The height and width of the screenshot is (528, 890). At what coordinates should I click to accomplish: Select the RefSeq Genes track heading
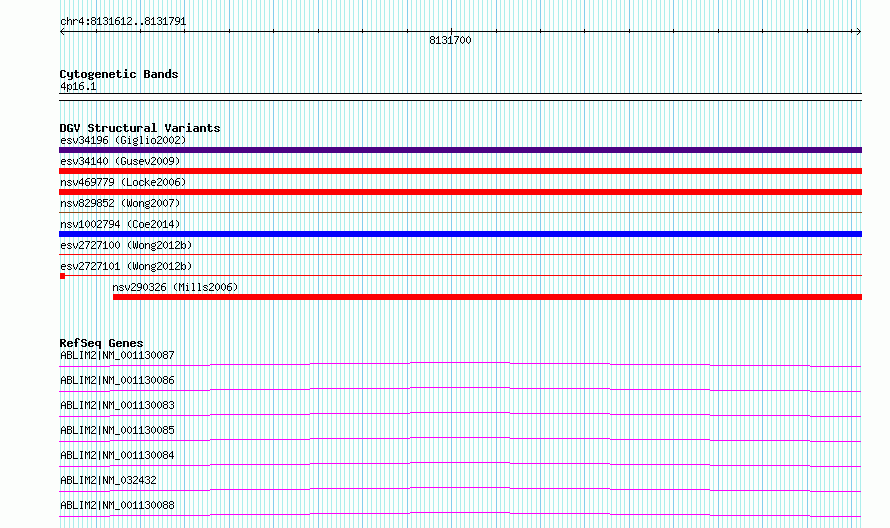tap(101, 343)
